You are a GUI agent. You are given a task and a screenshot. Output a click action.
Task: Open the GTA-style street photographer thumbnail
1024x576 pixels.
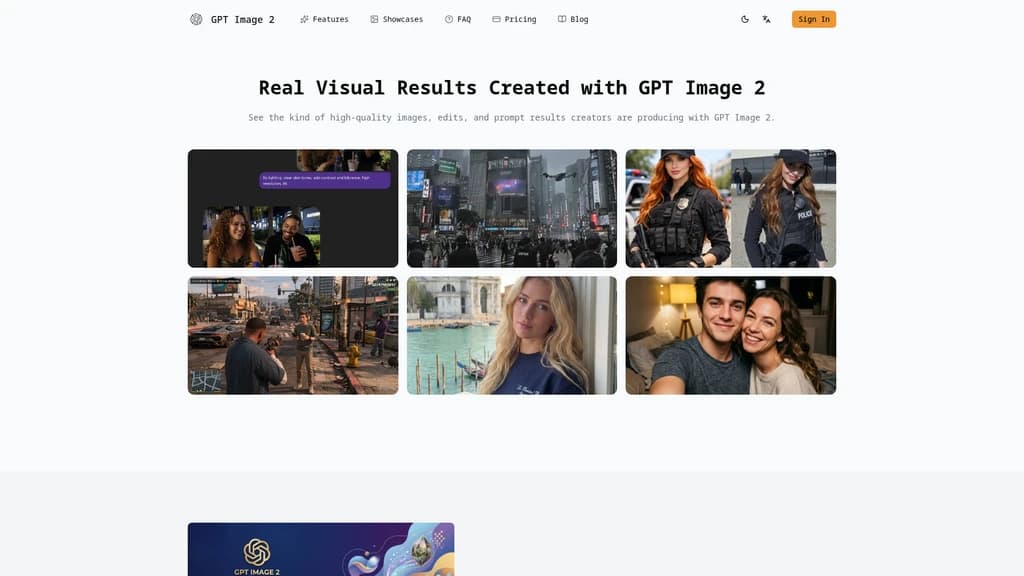pos(293,335)
